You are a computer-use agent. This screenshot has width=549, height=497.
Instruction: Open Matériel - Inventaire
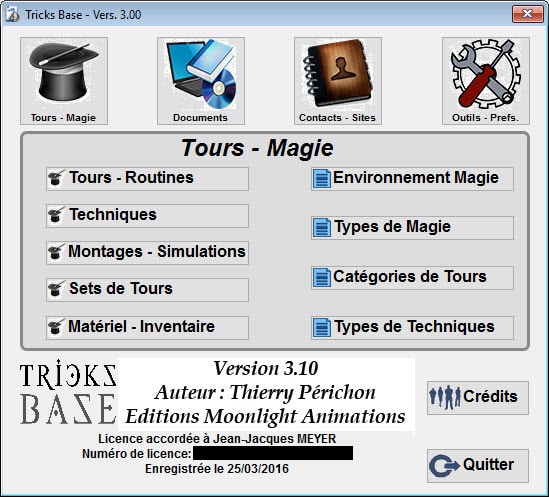[x=147, y=327]
